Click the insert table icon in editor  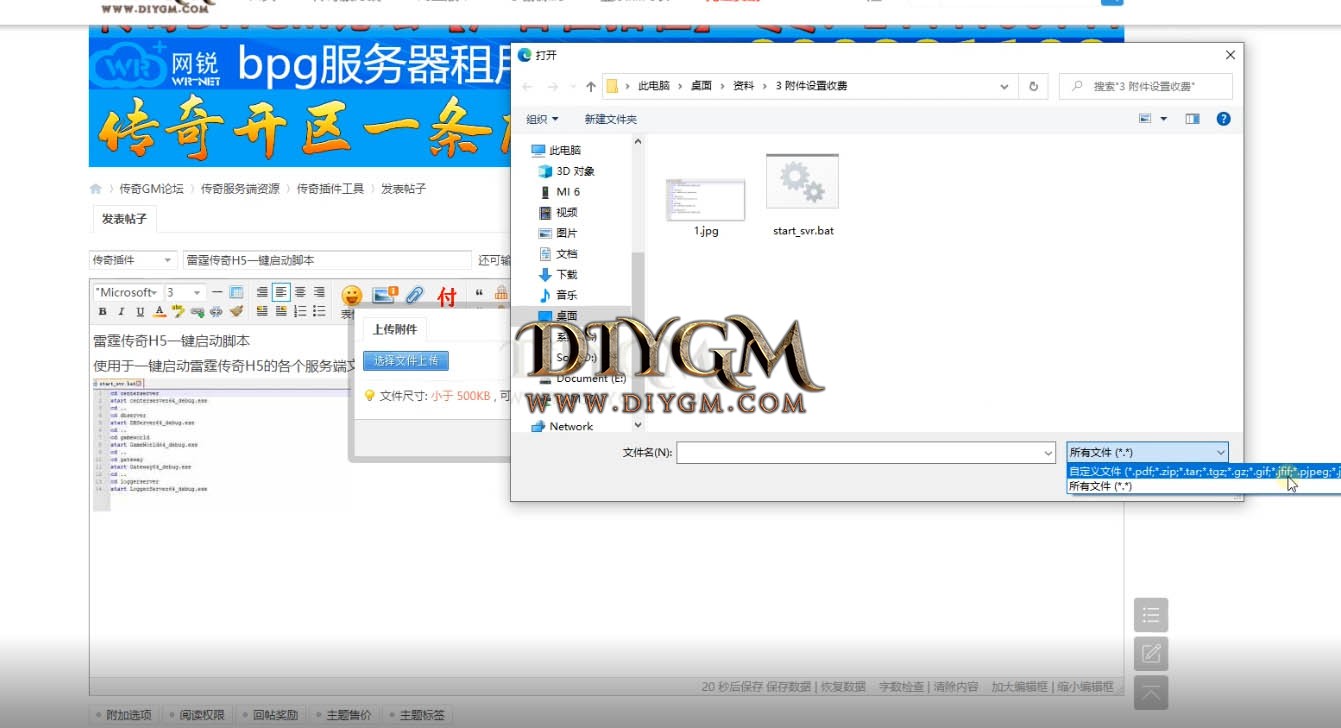(236, 292)
